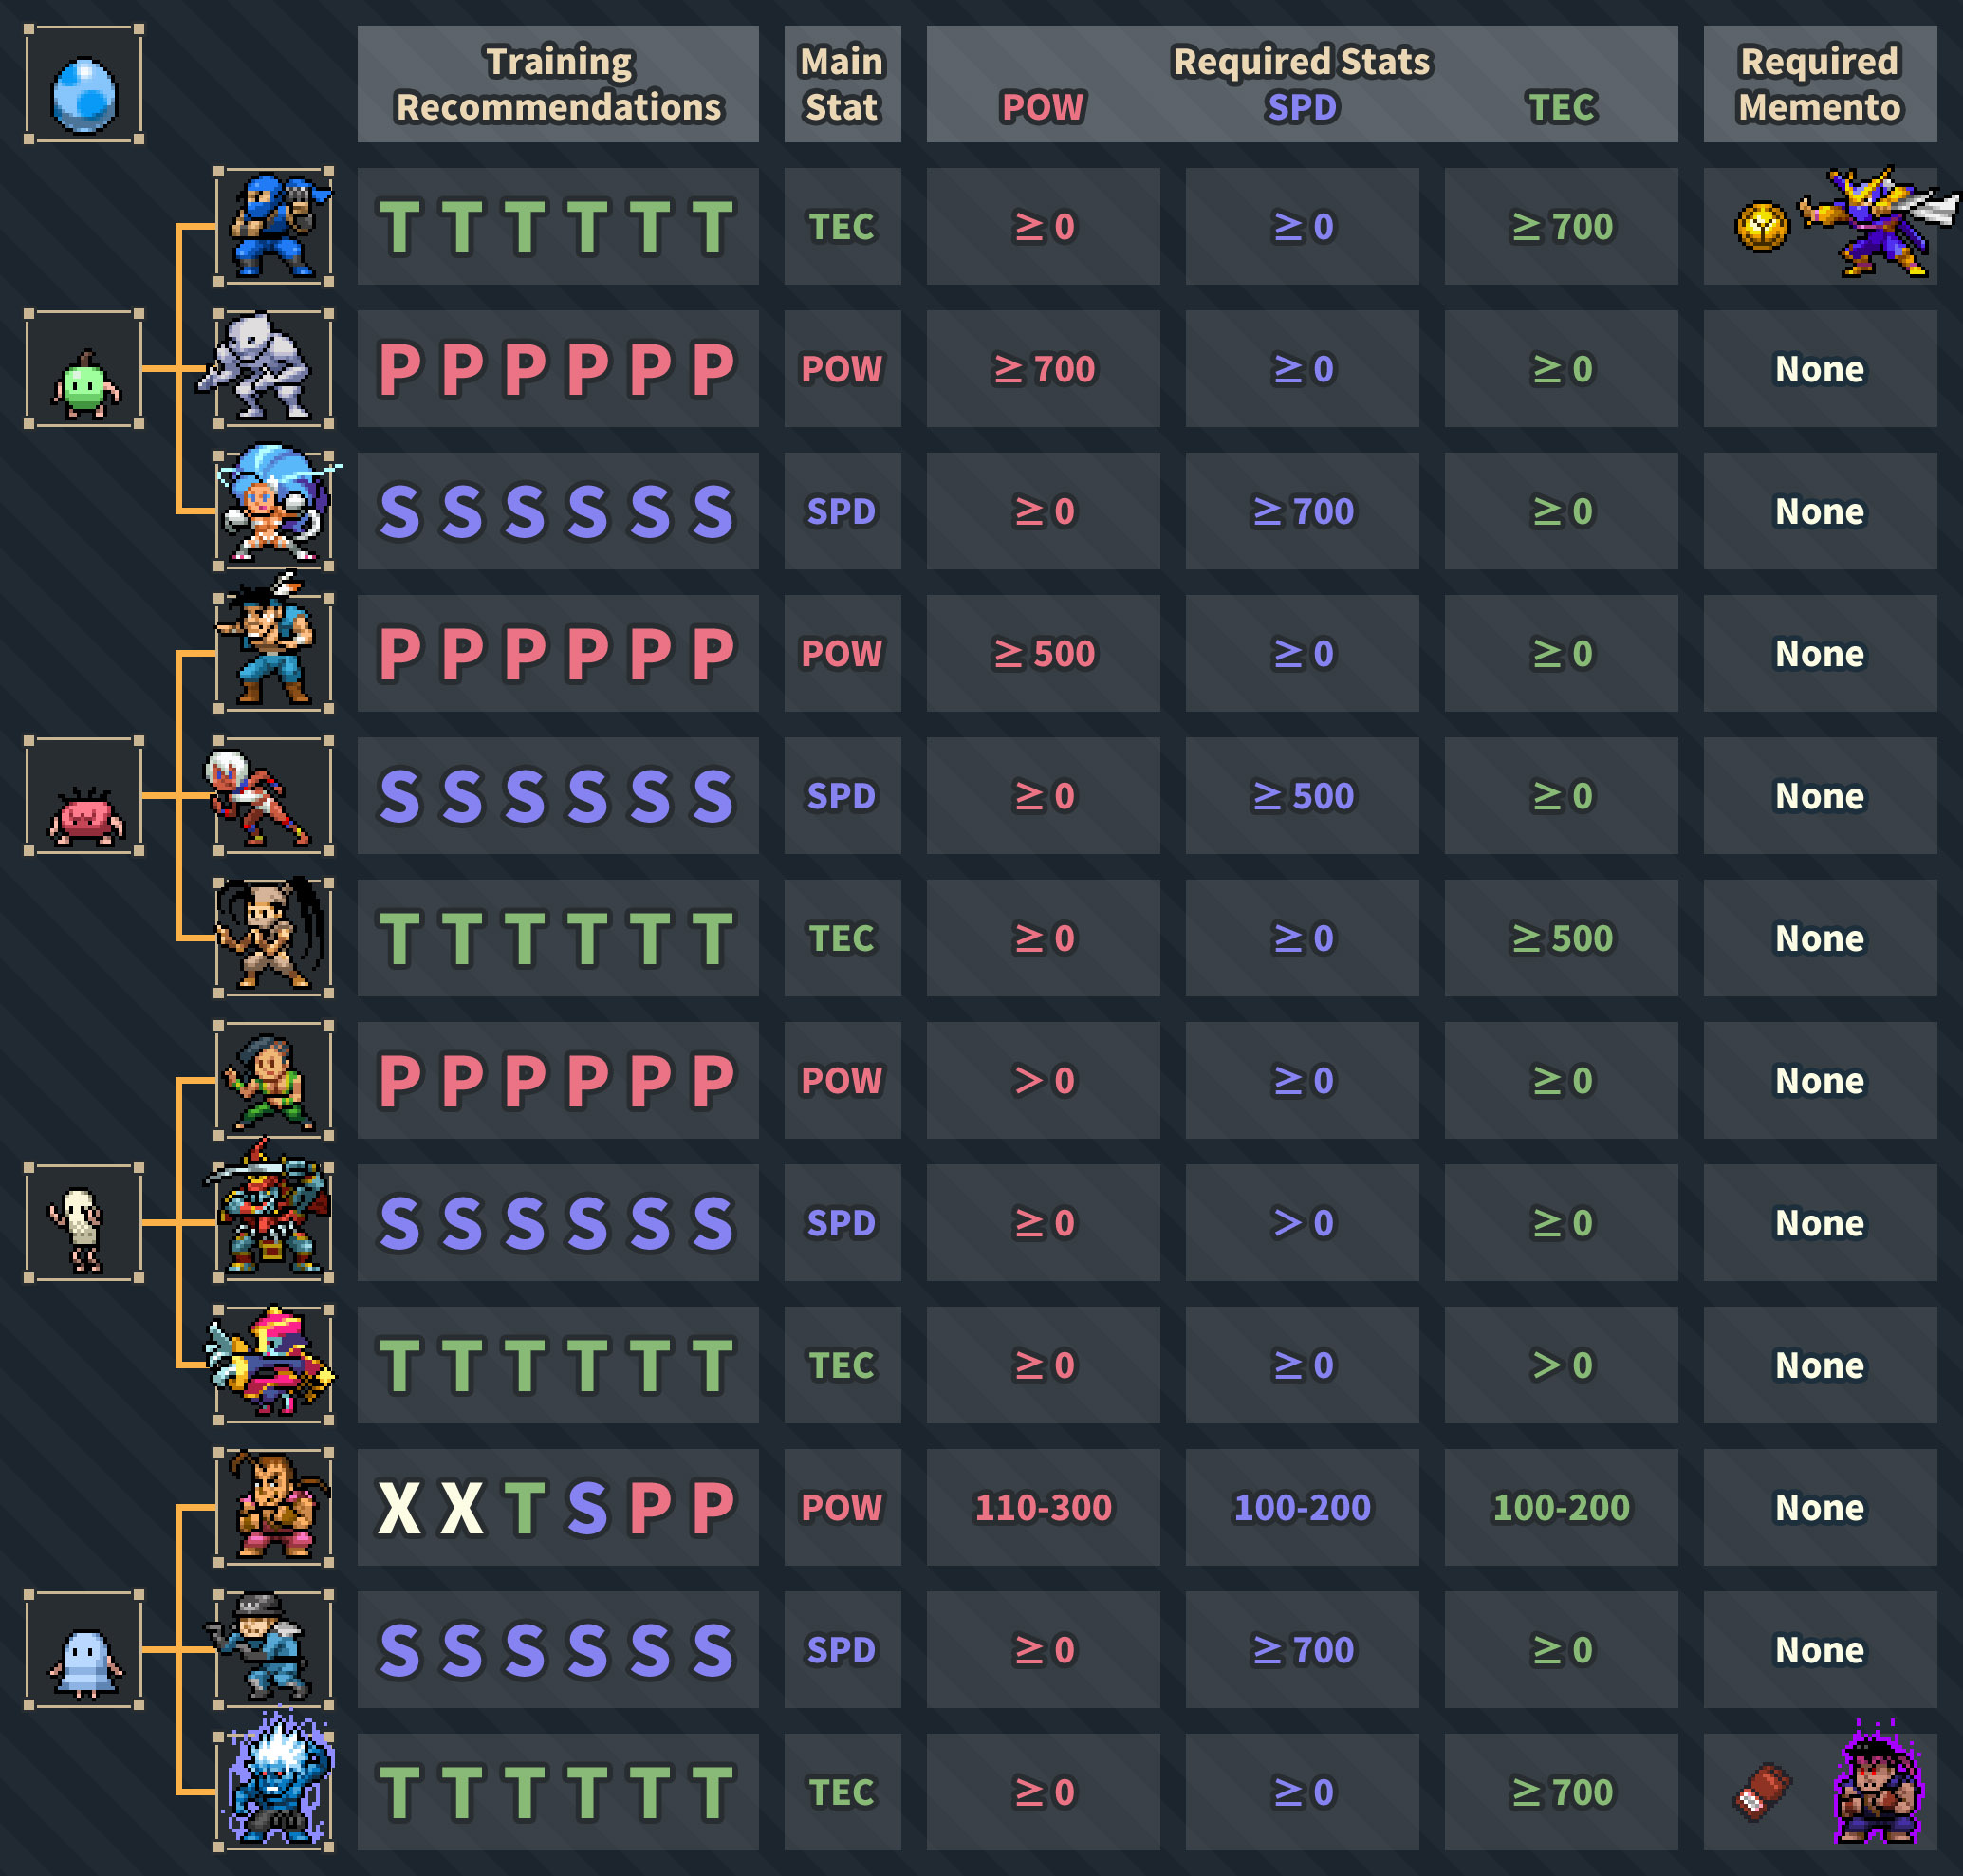The image size is (1963, 1876).
Task: Click TEC ≥ 700 cell in ninja row
Action: [1561, 227]
